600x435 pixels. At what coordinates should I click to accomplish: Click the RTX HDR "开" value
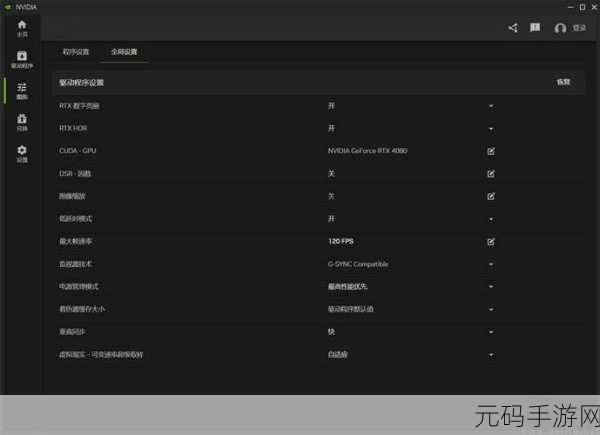[x=331, y=128]
